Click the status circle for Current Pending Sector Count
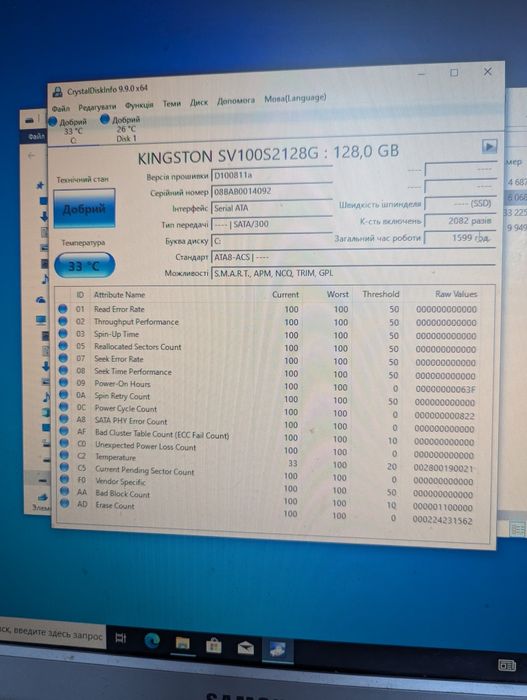The image size is (527, 700). click(65, 467)
